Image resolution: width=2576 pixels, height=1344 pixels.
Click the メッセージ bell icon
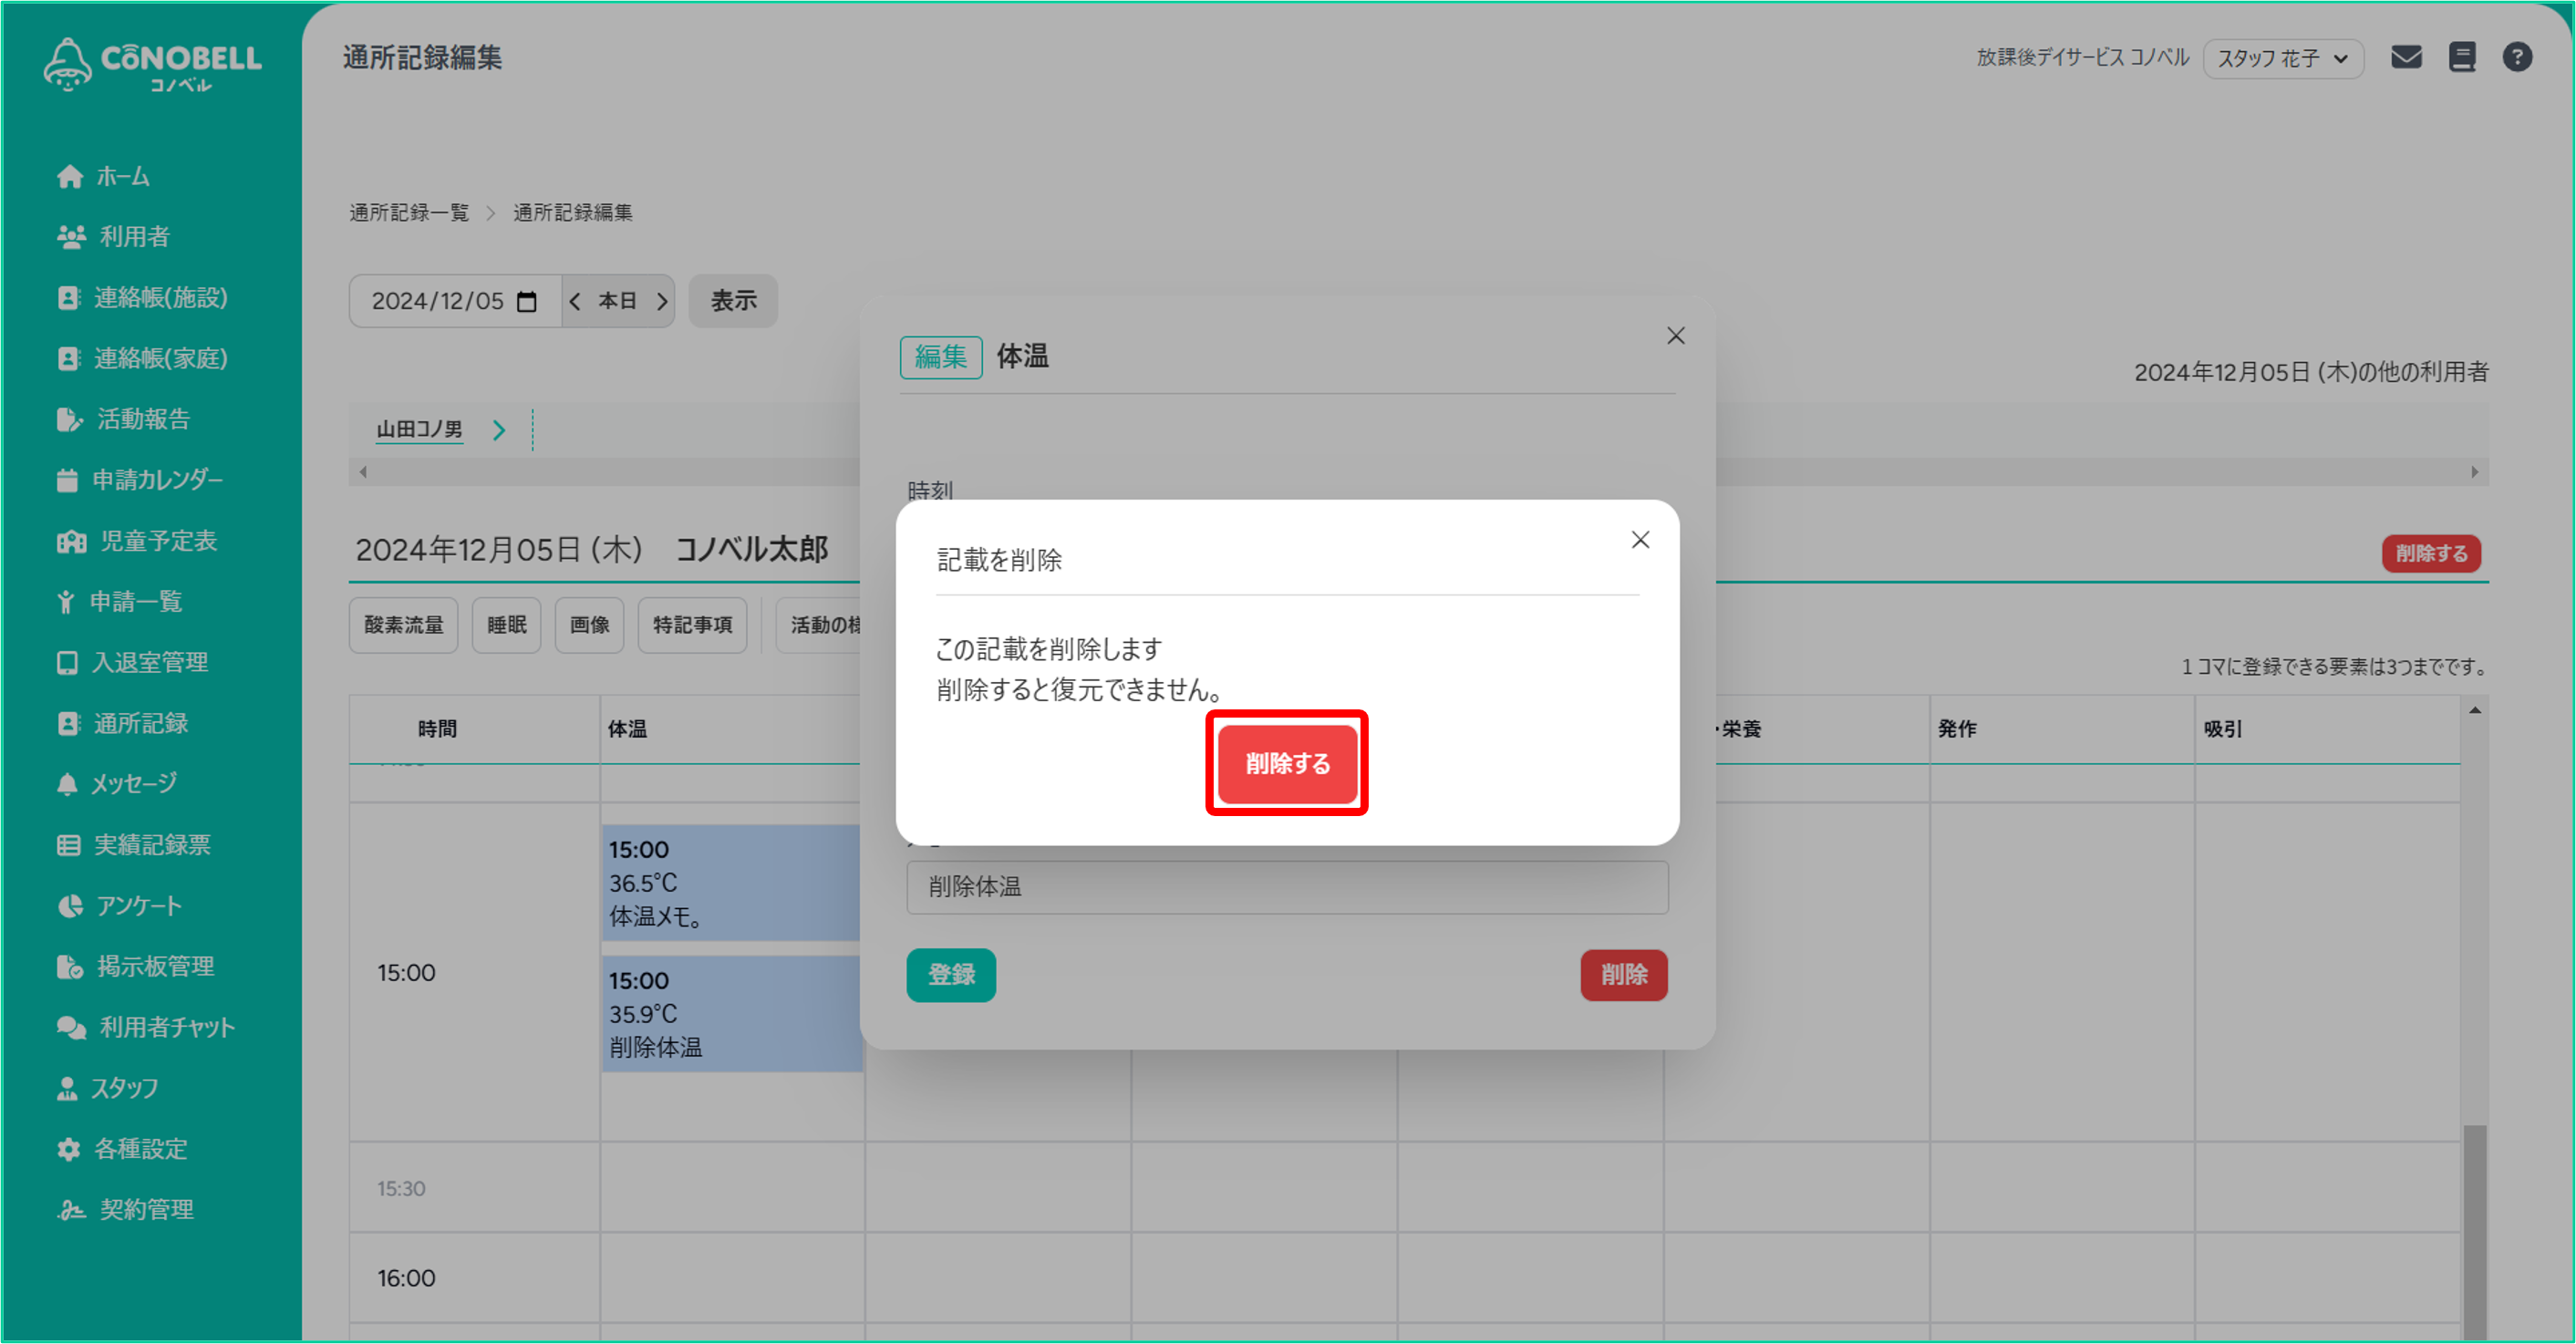click(67, 783)
